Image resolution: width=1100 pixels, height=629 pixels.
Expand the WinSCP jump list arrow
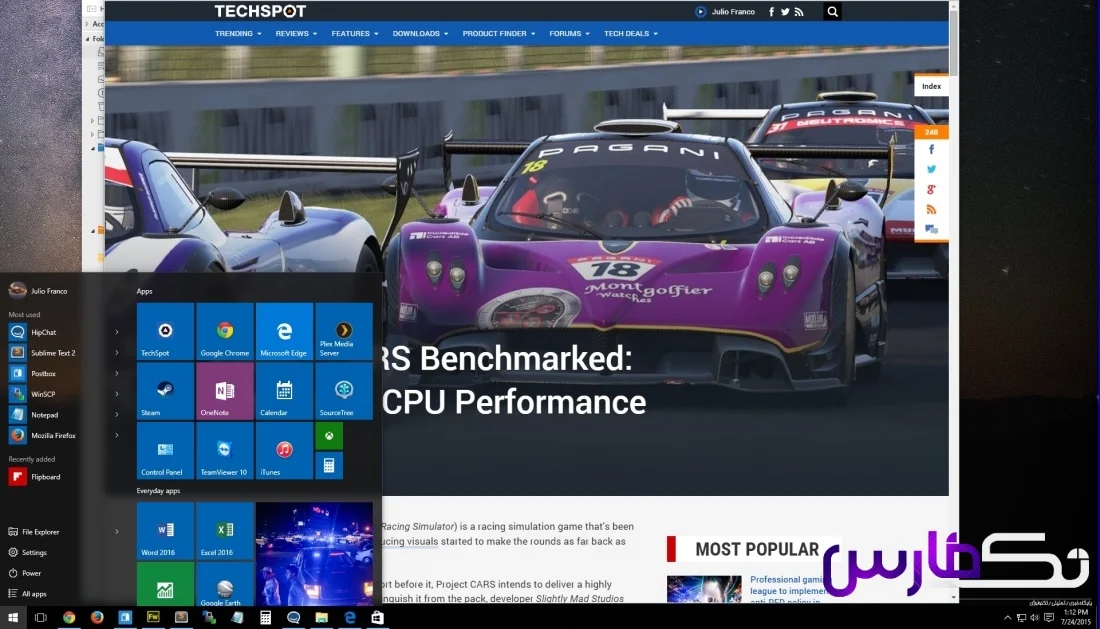click(x=116, y=394)
